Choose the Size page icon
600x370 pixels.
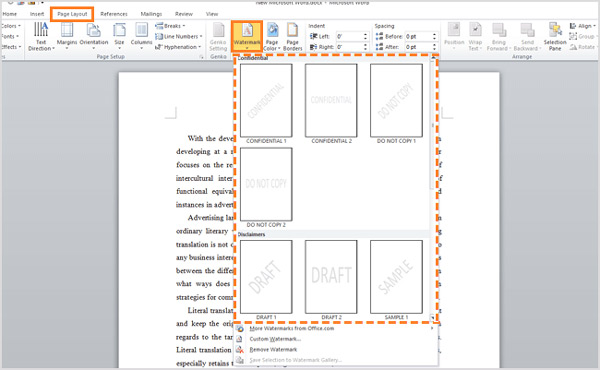119,36
